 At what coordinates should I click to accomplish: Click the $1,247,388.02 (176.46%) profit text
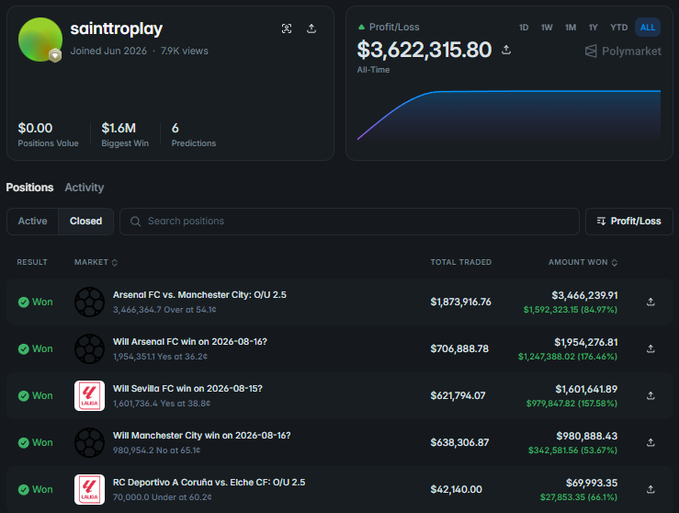[568, 357]
